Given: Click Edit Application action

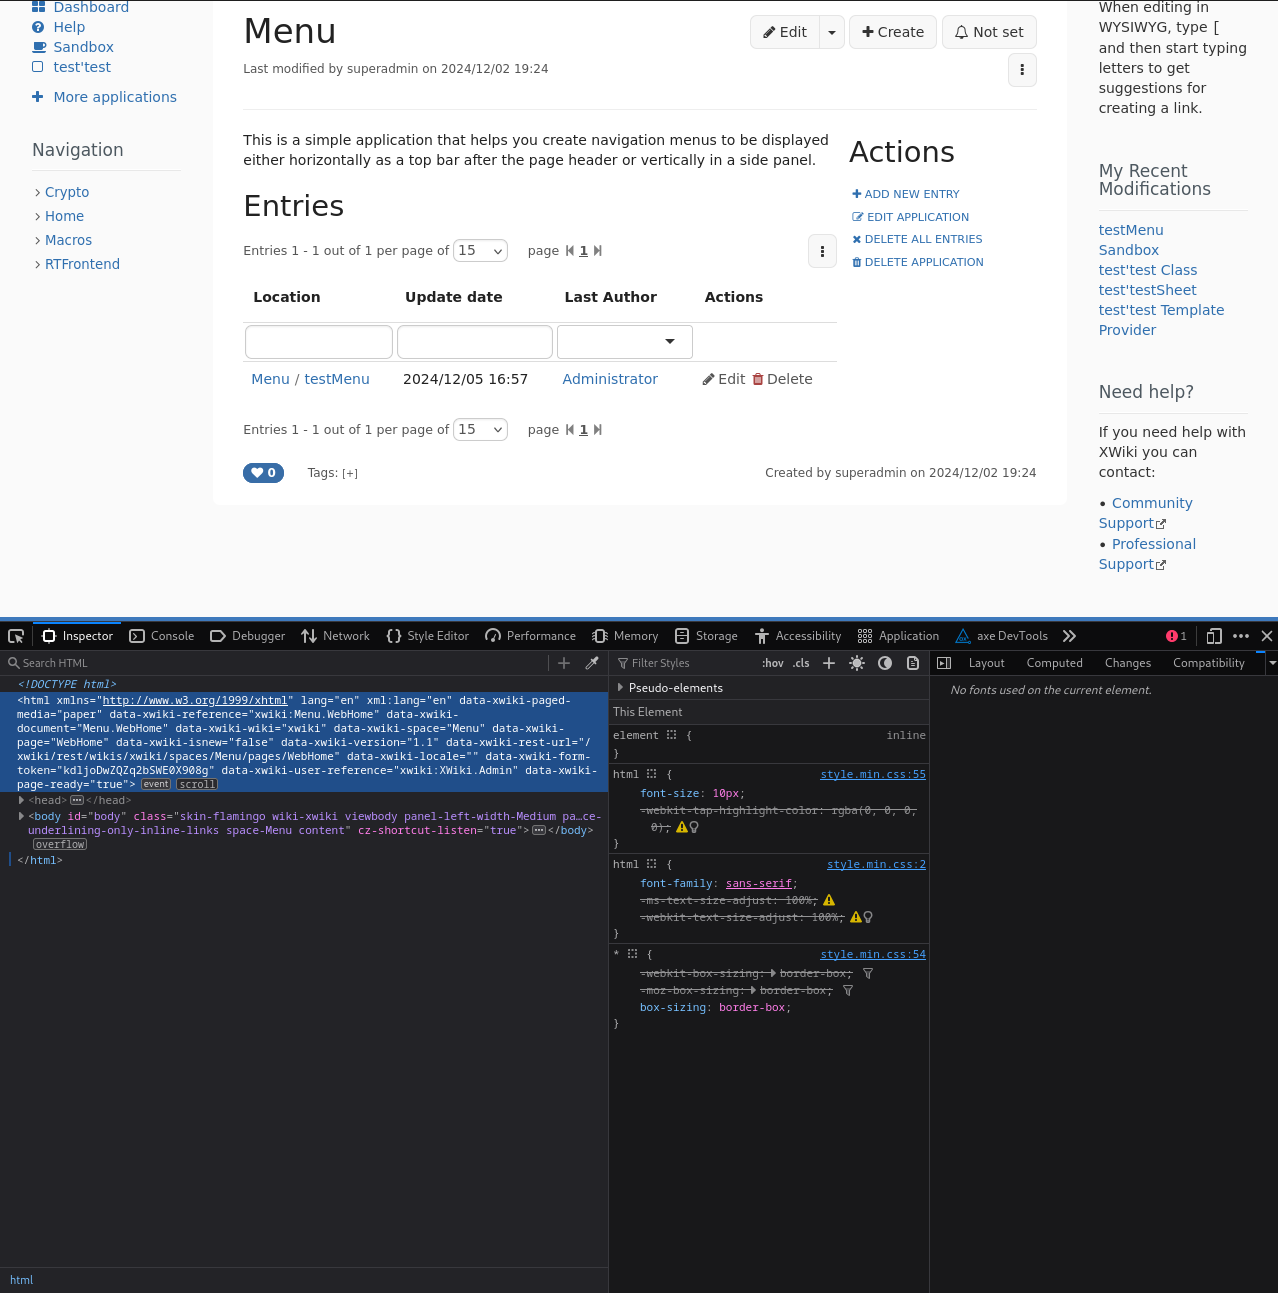Looking at the screenshot, I should [911, 217].
